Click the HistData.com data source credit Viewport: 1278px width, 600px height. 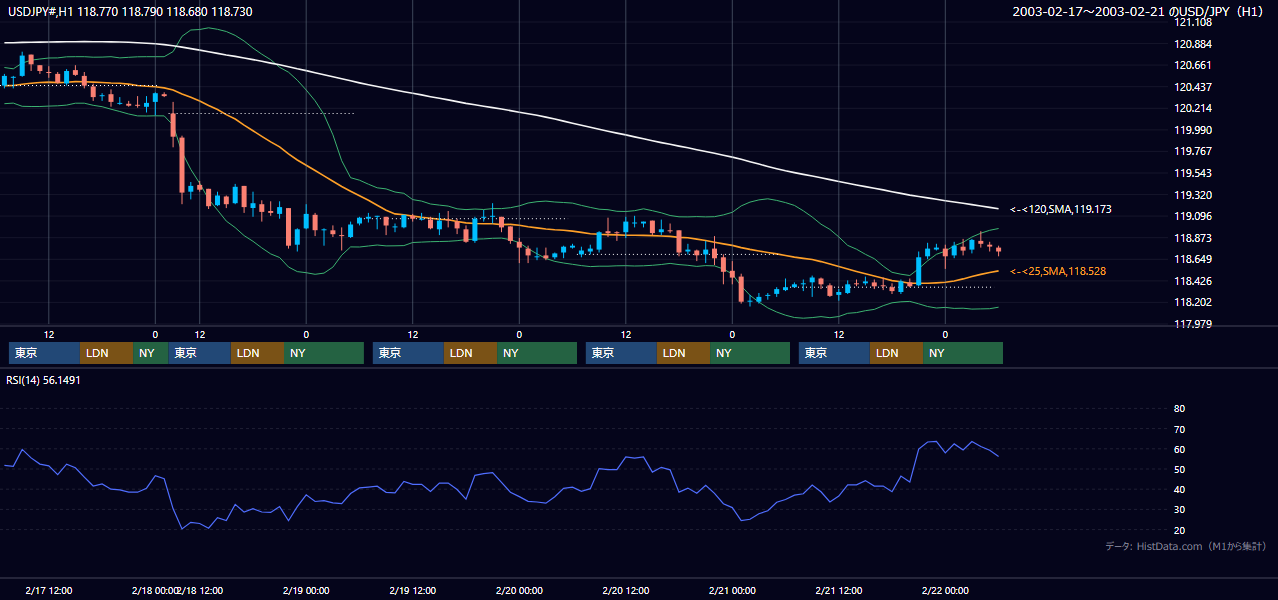pos(1186,546)
